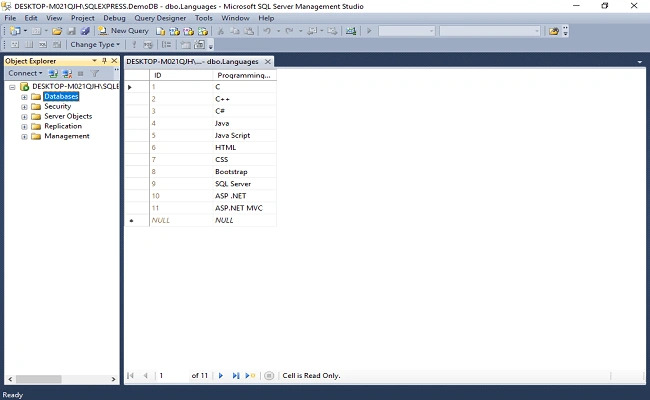Collapse the DESKTOP-M021QJH server node
Viewport: 650px width, 400px height.
[x=12, y=87]
